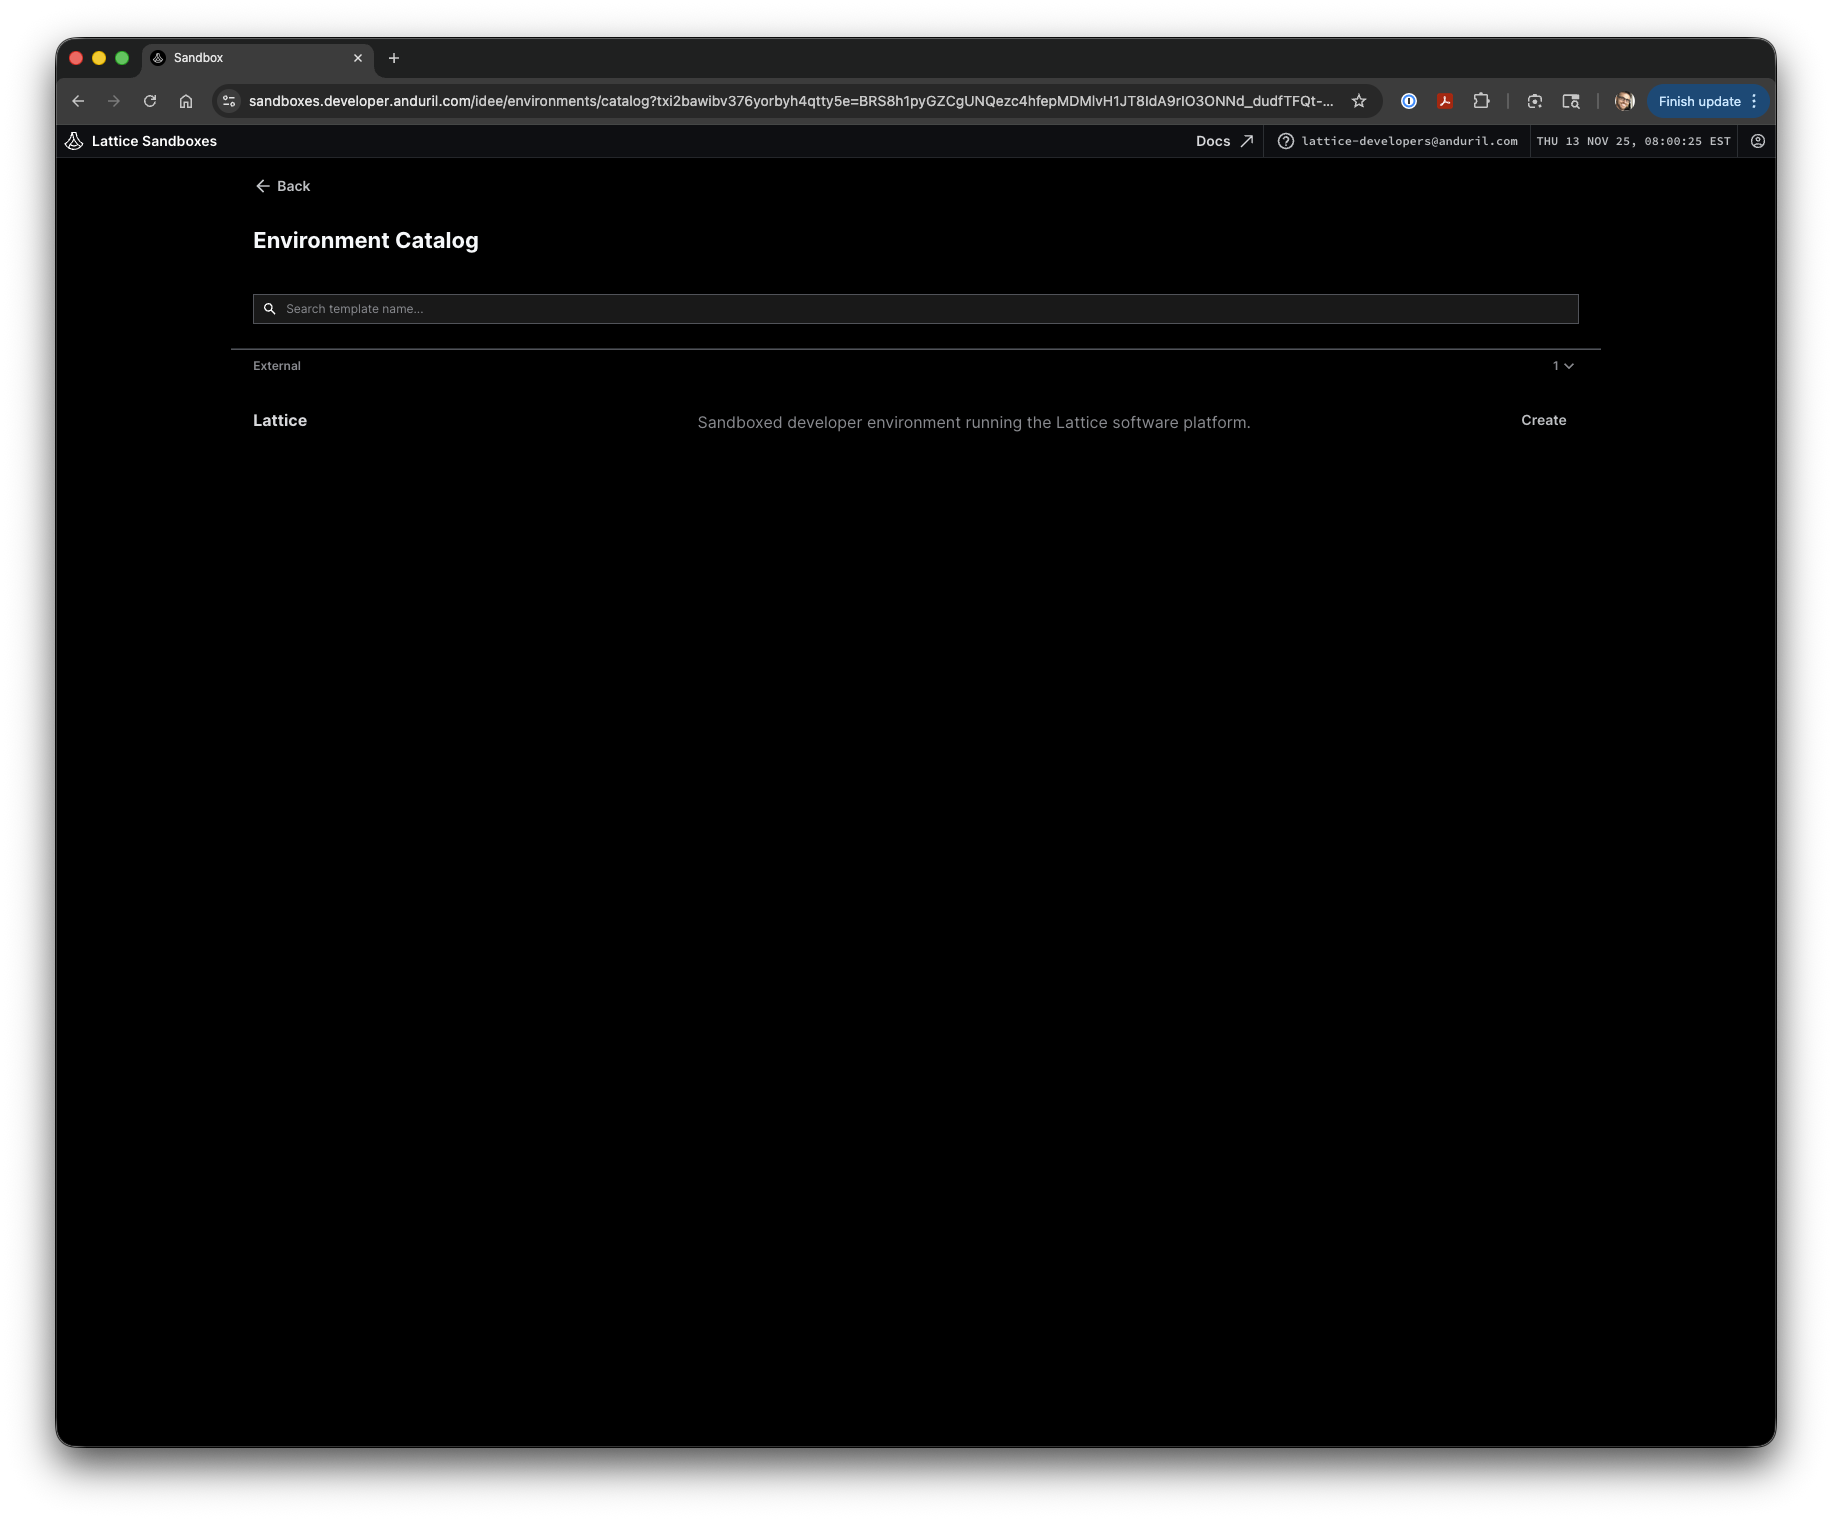Click Create for the Lattice environment
The height and width of the screenshot is (1521, 1832).
1543,420
